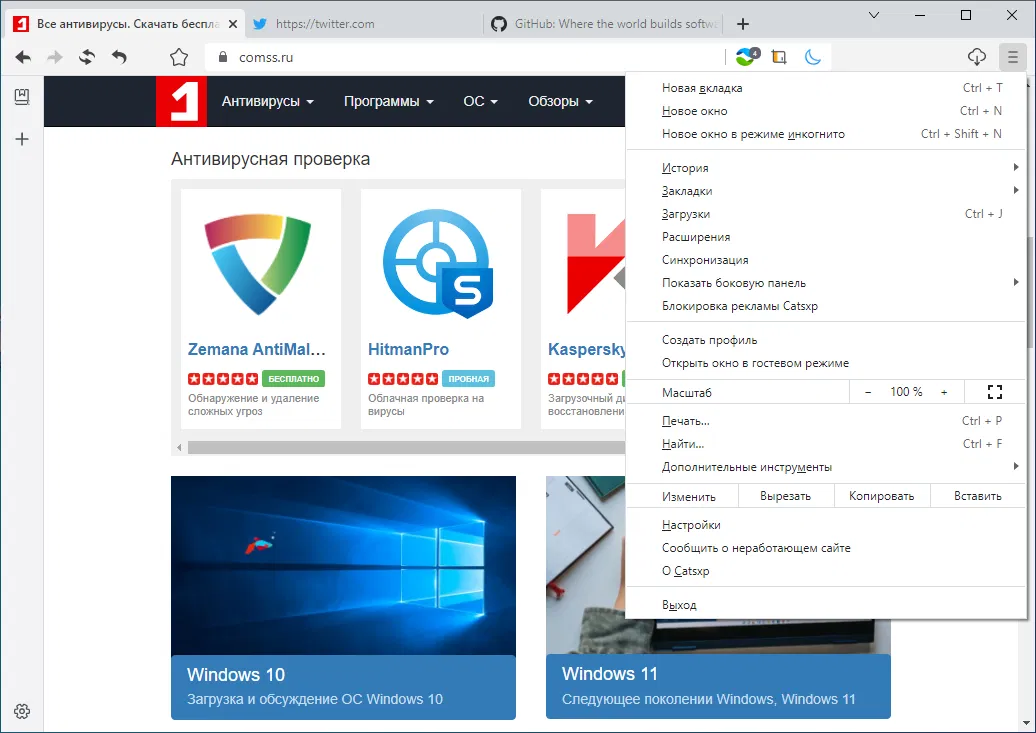
Task: Choose Новое окно в режиме инкогнито
Action: click(x=826, y=134)
